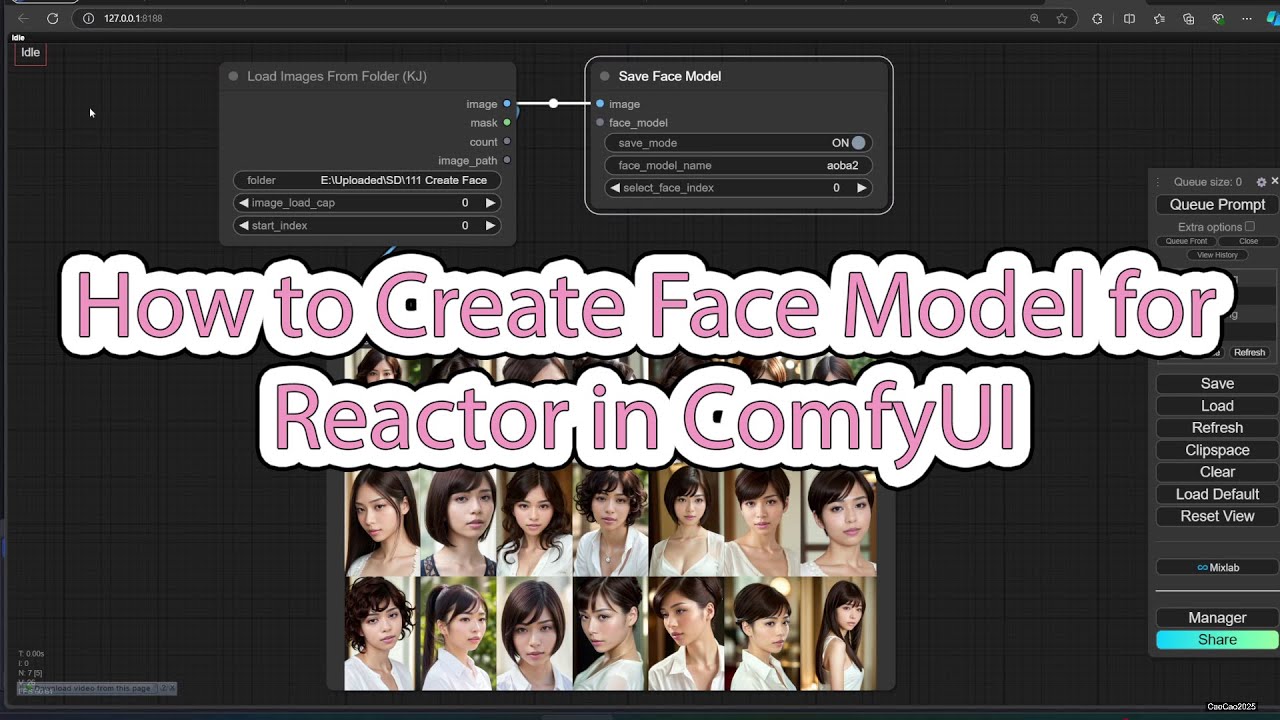
Task: Increase start_index with right arrow
Action: pos(490,226)
